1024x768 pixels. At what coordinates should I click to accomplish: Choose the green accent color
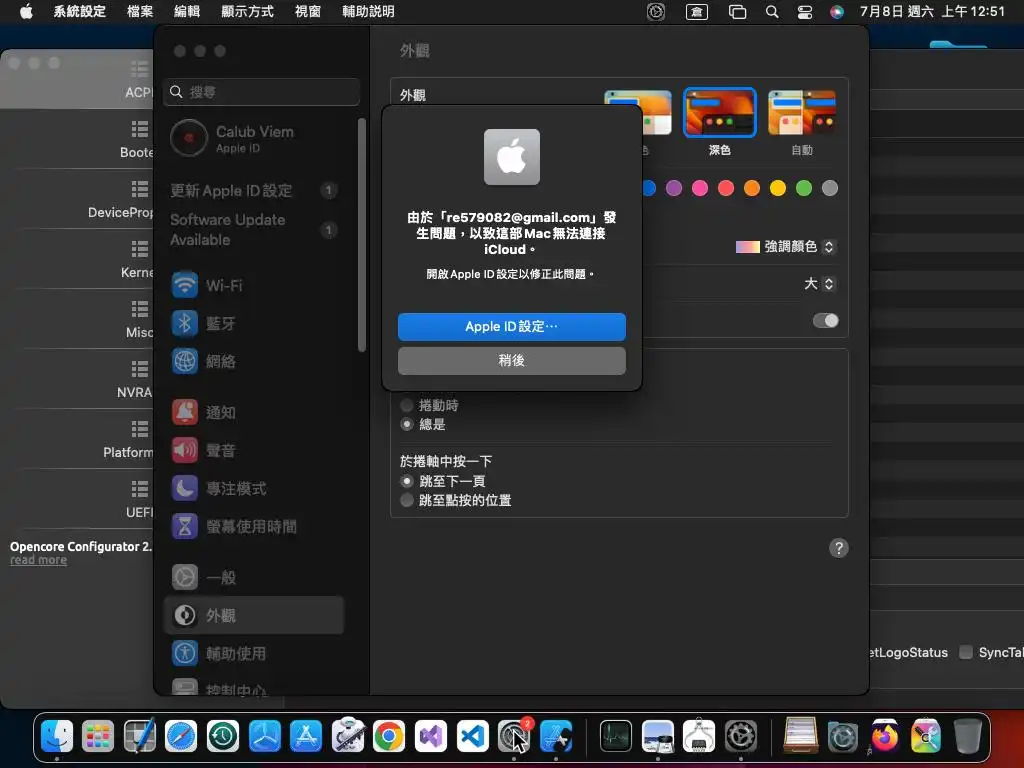pos(804,188)
